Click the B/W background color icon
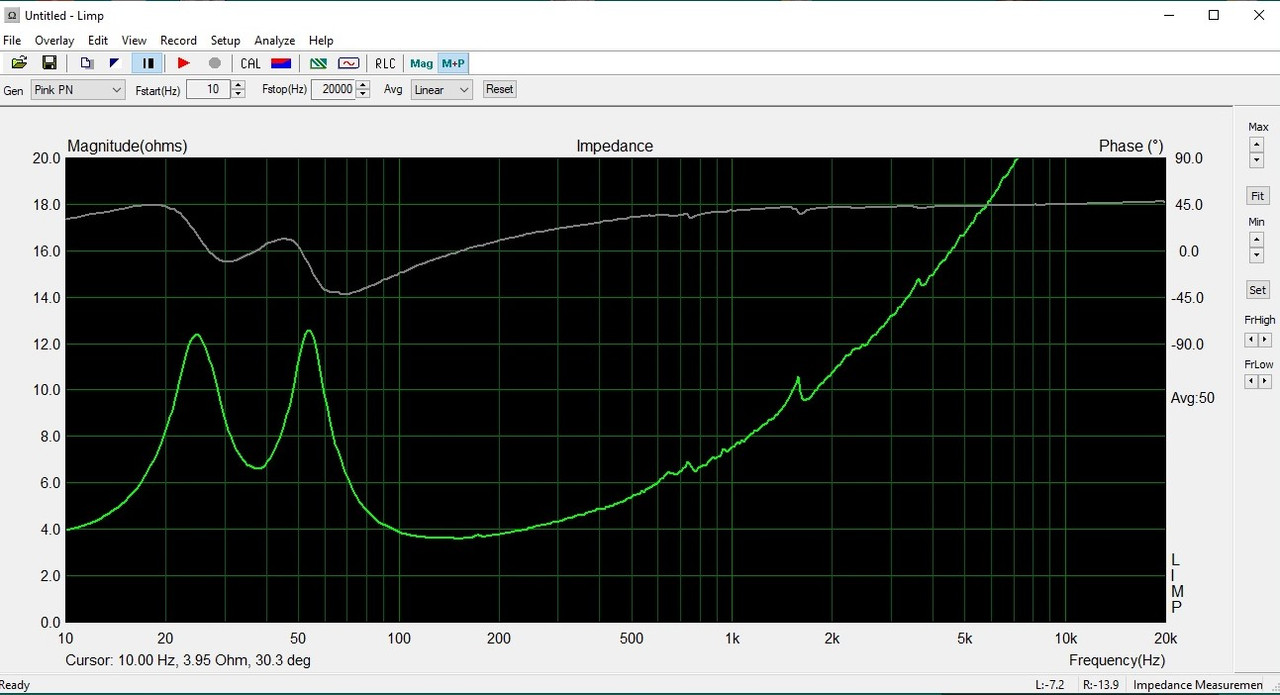The image size is (1280, 695). (x=114, y=63)
